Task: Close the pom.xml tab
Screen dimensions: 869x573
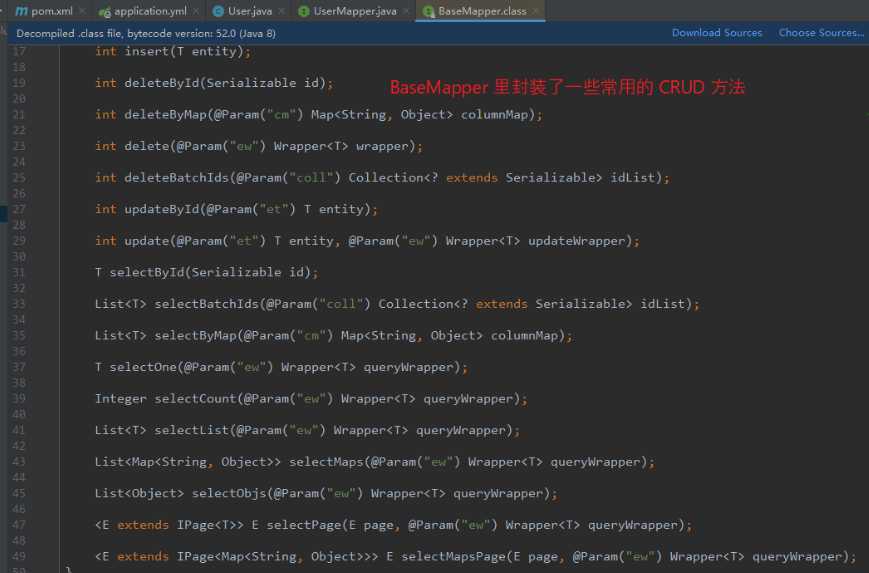Action: (x=82, y=11)
